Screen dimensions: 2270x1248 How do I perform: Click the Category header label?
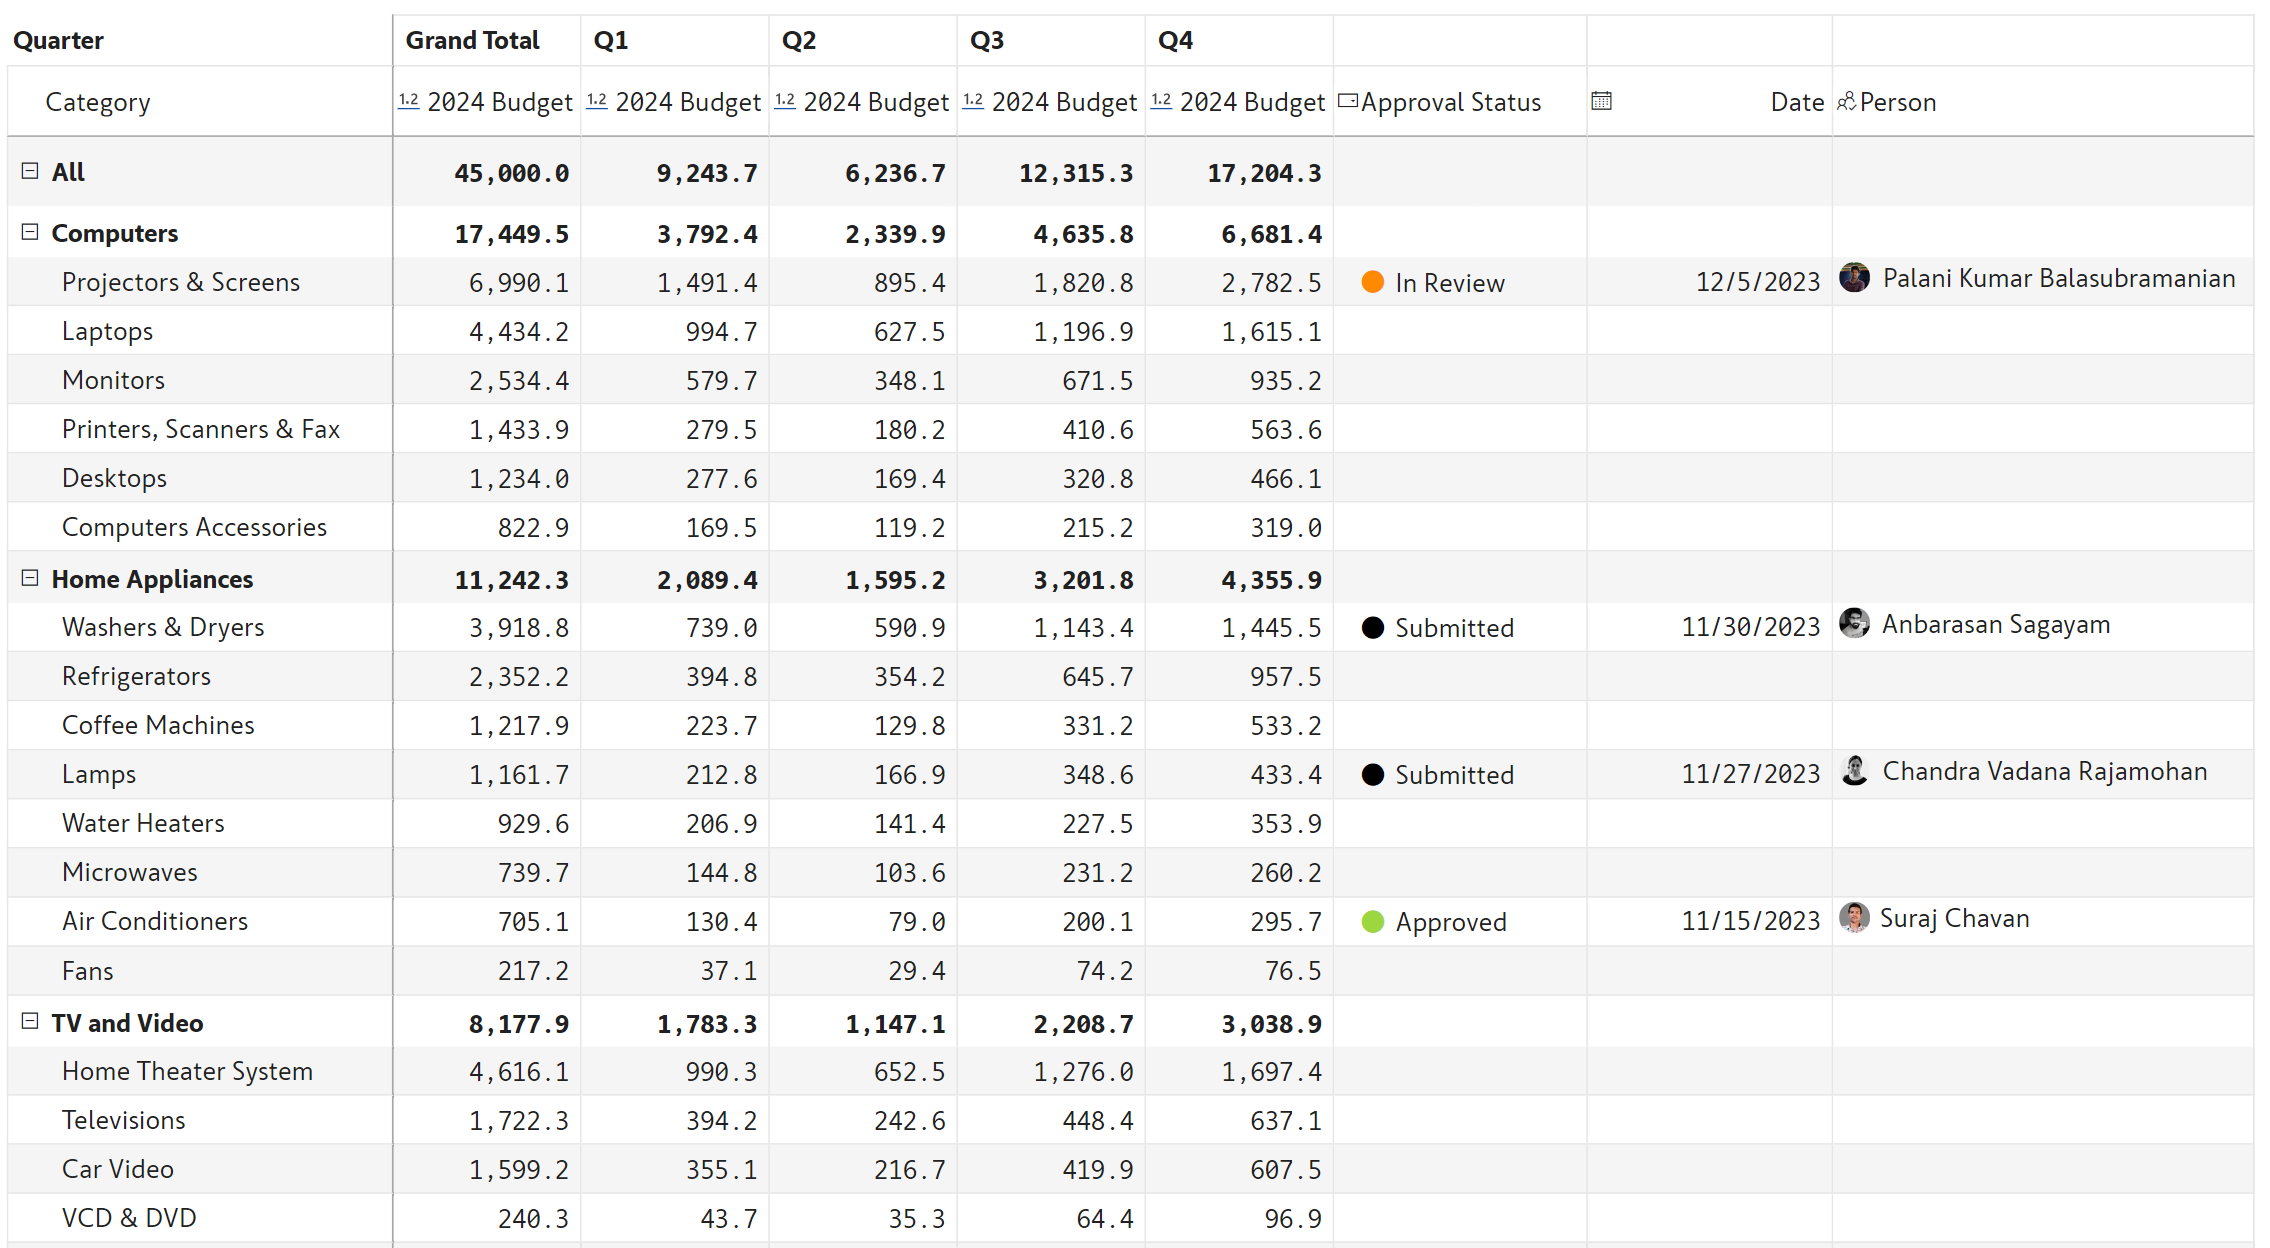pyautogui.click(x=98, y=102)
